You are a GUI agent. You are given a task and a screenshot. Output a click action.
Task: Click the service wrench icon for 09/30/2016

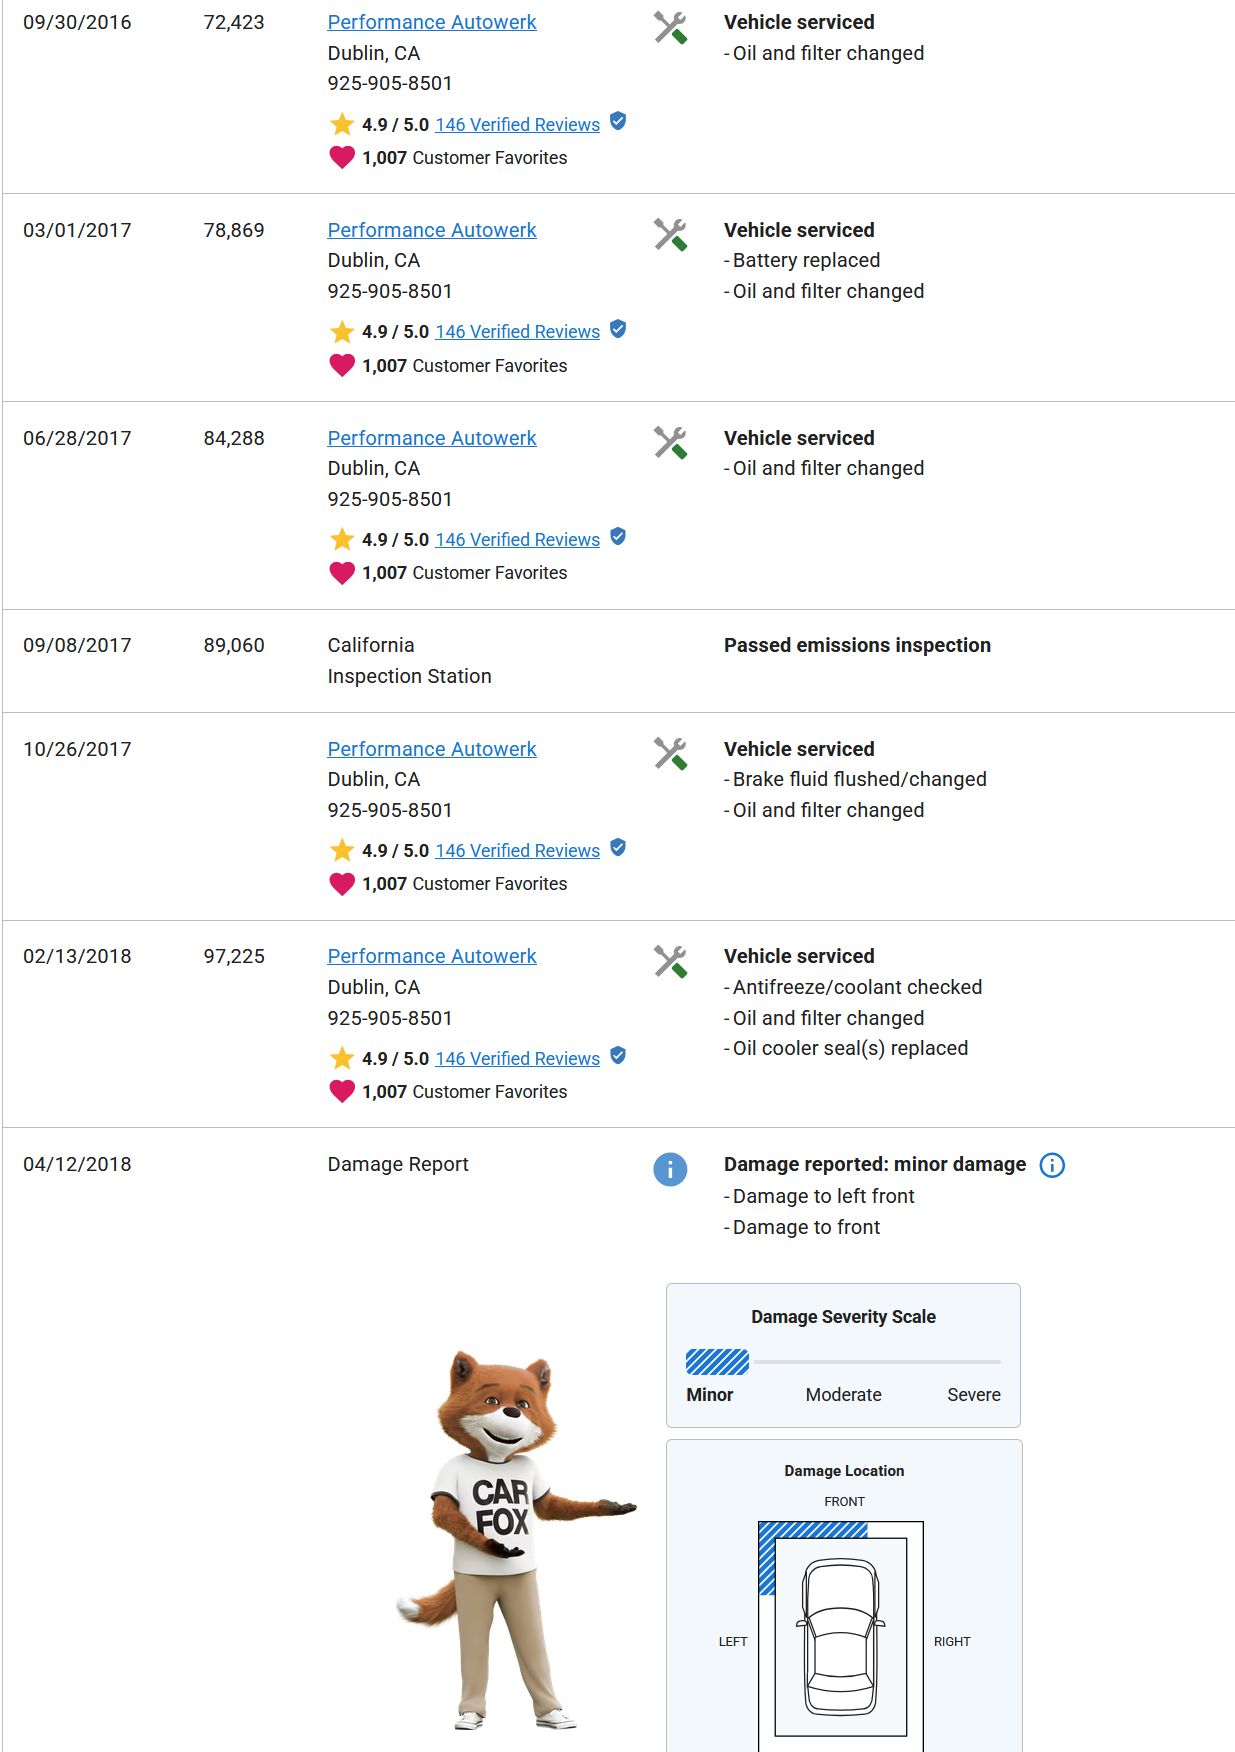pos(670,28)
